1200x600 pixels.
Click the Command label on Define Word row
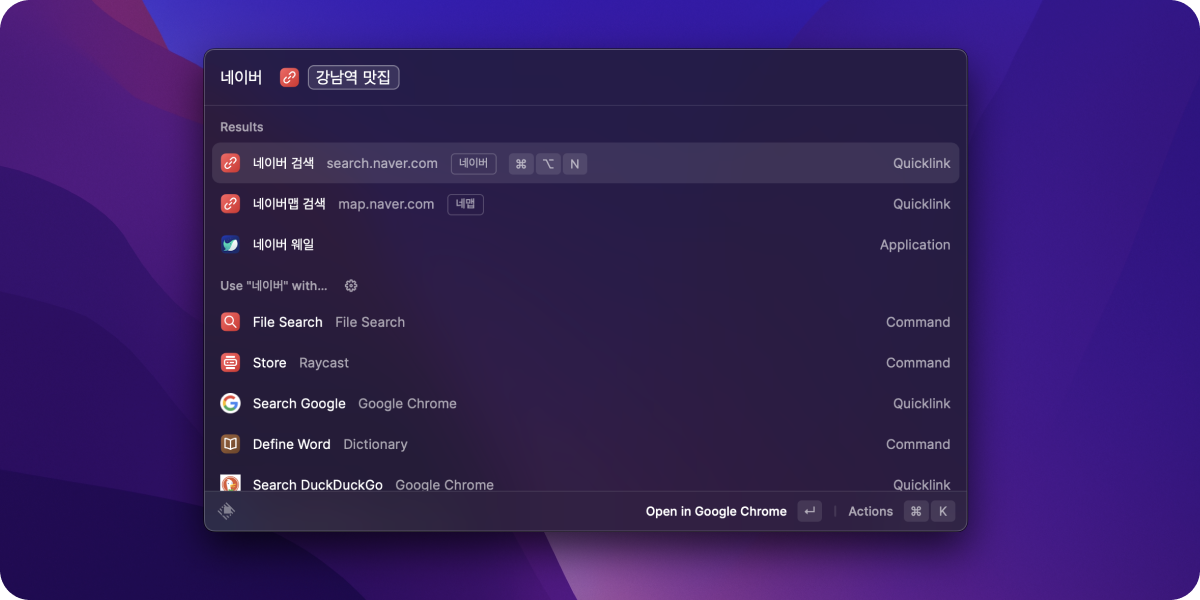pos(918,444)
